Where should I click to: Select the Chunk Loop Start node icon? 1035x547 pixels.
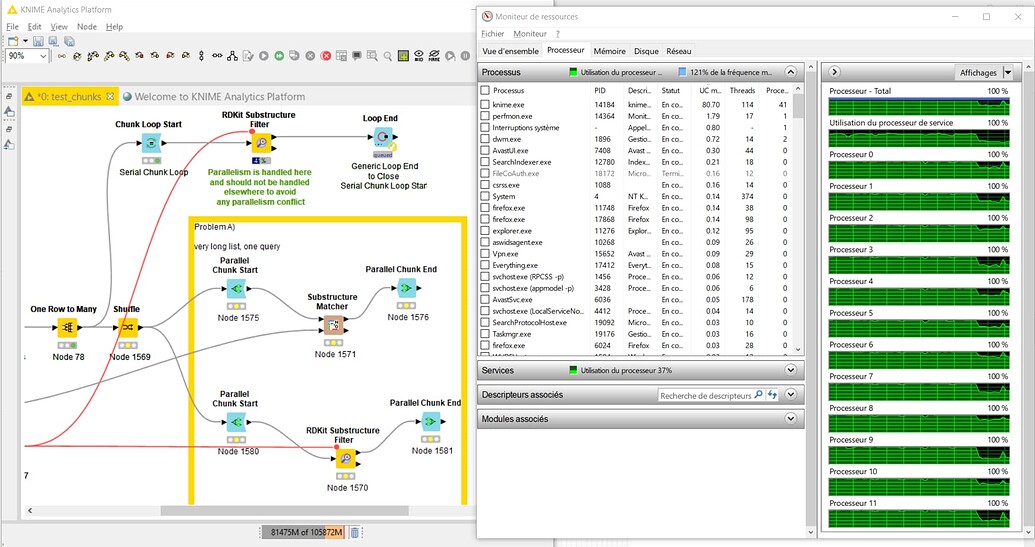(x=151, y=143)
